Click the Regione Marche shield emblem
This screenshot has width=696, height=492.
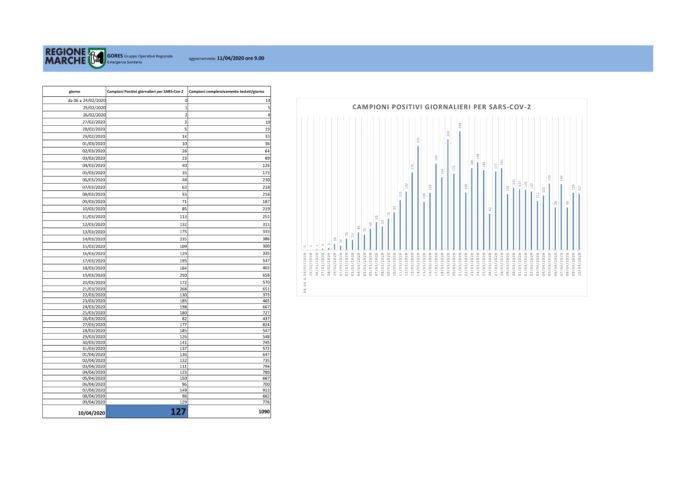97,58
